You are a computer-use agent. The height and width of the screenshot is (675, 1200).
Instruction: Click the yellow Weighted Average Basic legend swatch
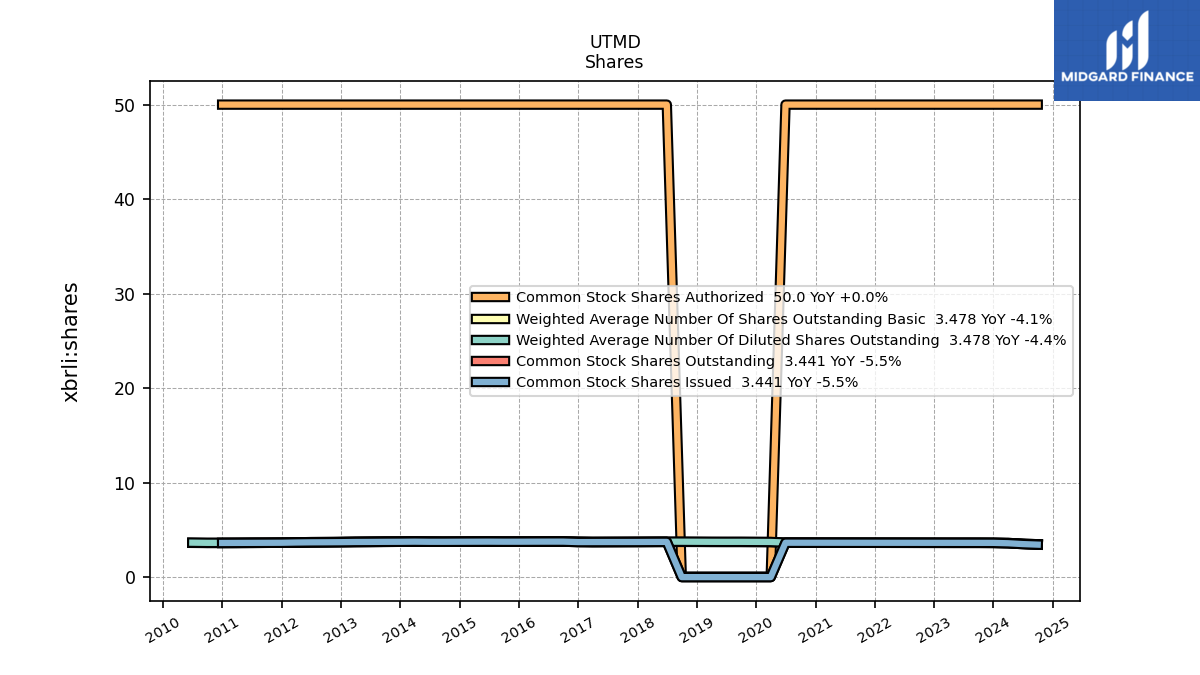[490, 319]
